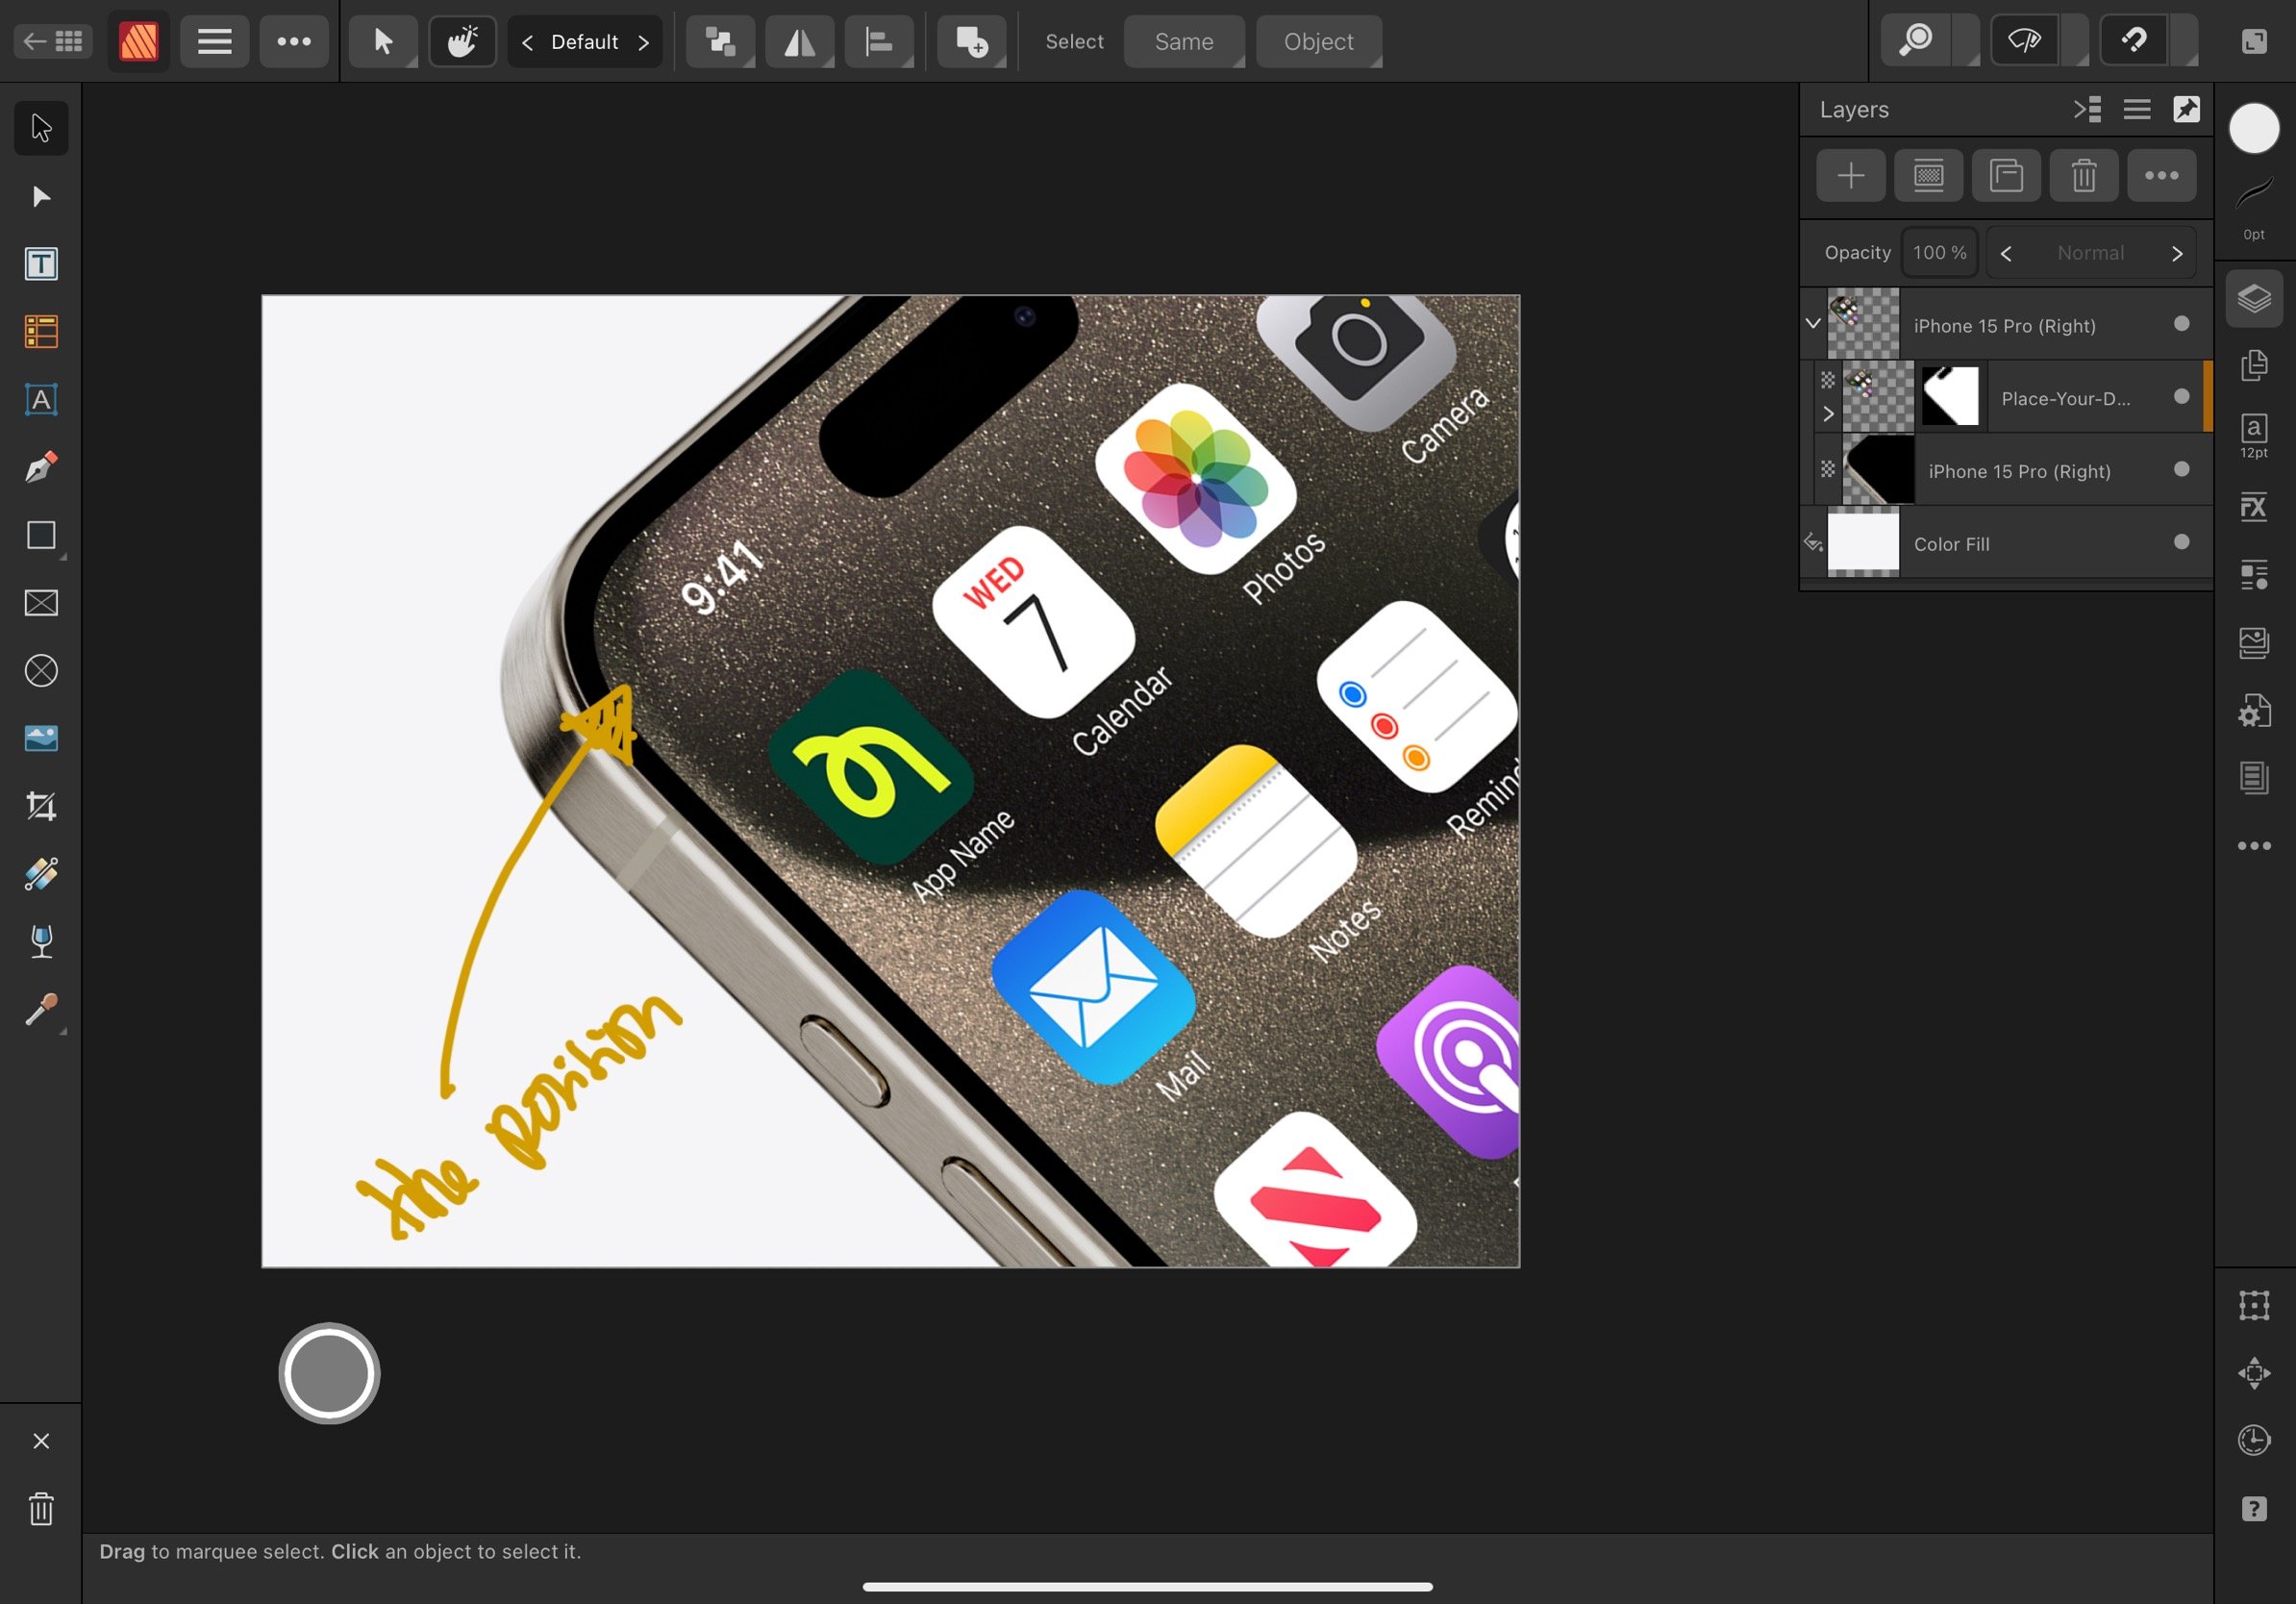This screenshot has height=1604, width=2296.
Task: Go to next preset right of Default
Action: tap(644, 42)
